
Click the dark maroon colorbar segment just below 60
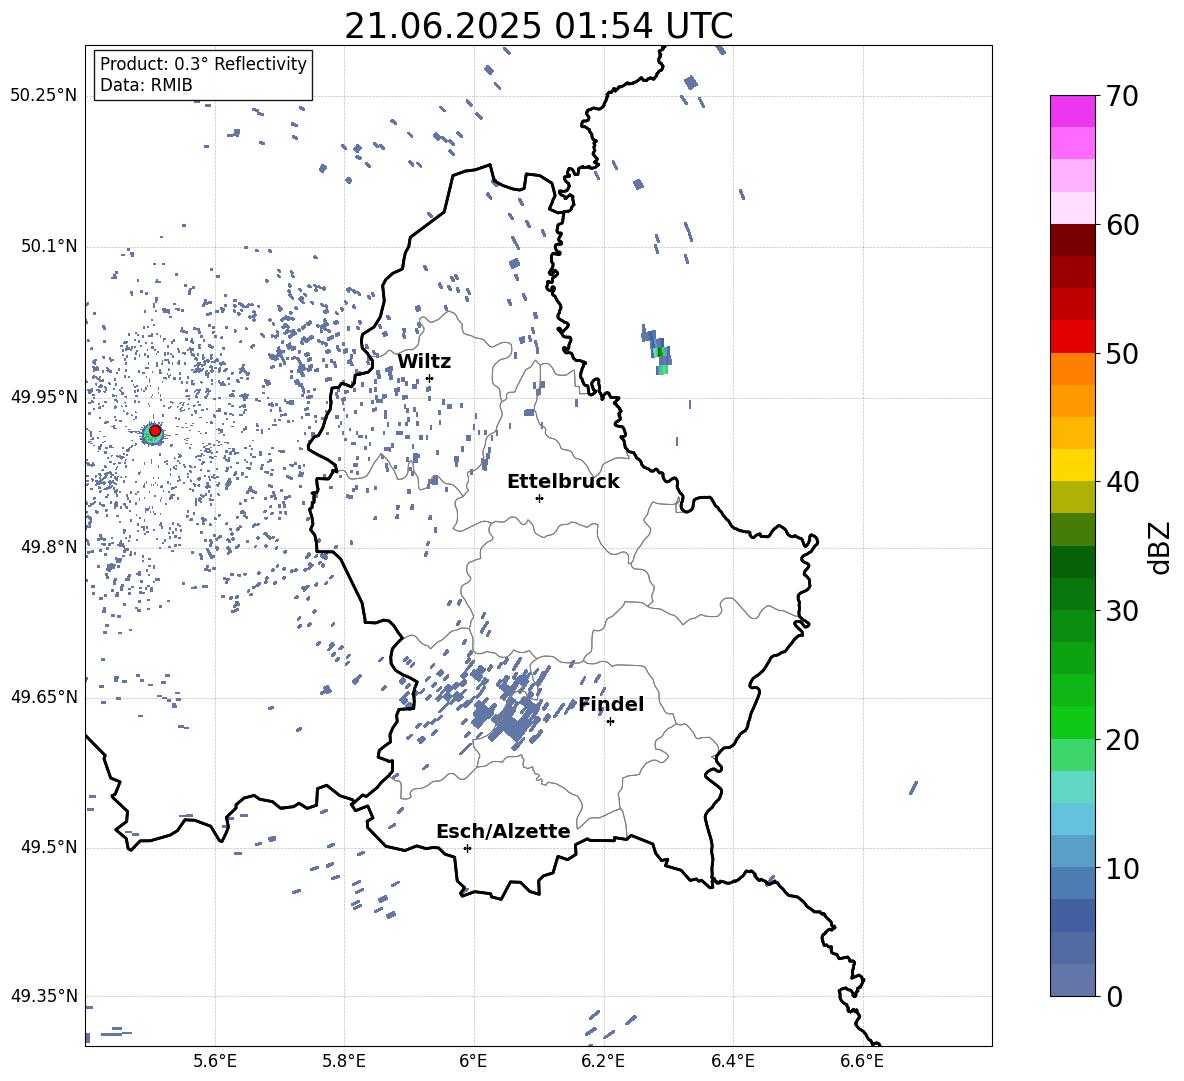[1072, 240]
